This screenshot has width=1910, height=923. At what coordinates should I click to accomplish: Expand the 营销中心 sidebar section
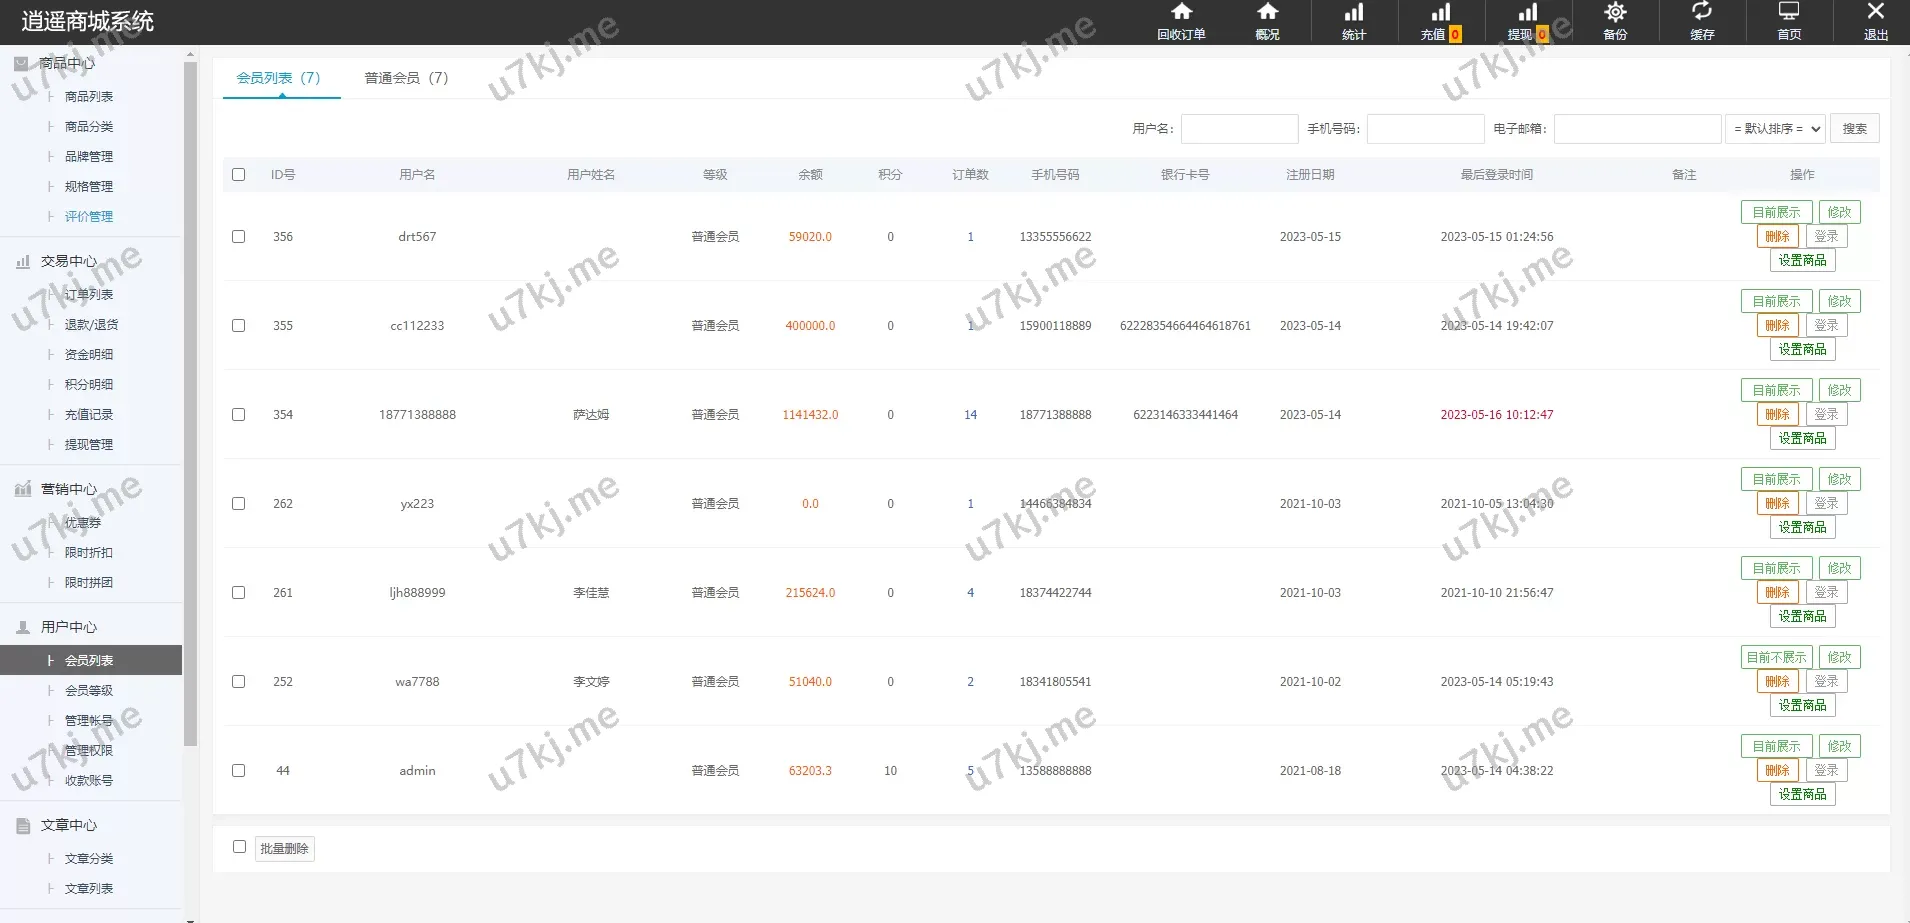click(x=70, y=489)
